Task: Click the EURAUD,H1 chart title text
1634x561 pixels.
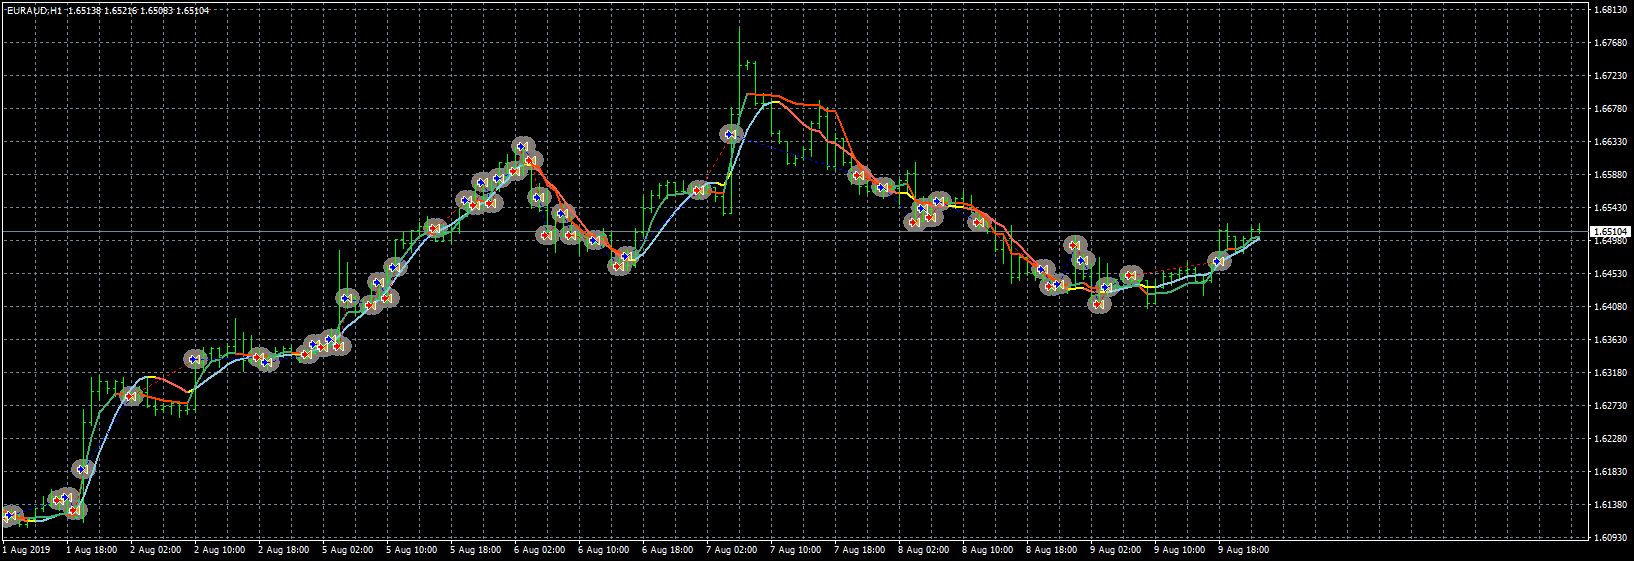Action: pyautogui.click(x=34, y=11)
